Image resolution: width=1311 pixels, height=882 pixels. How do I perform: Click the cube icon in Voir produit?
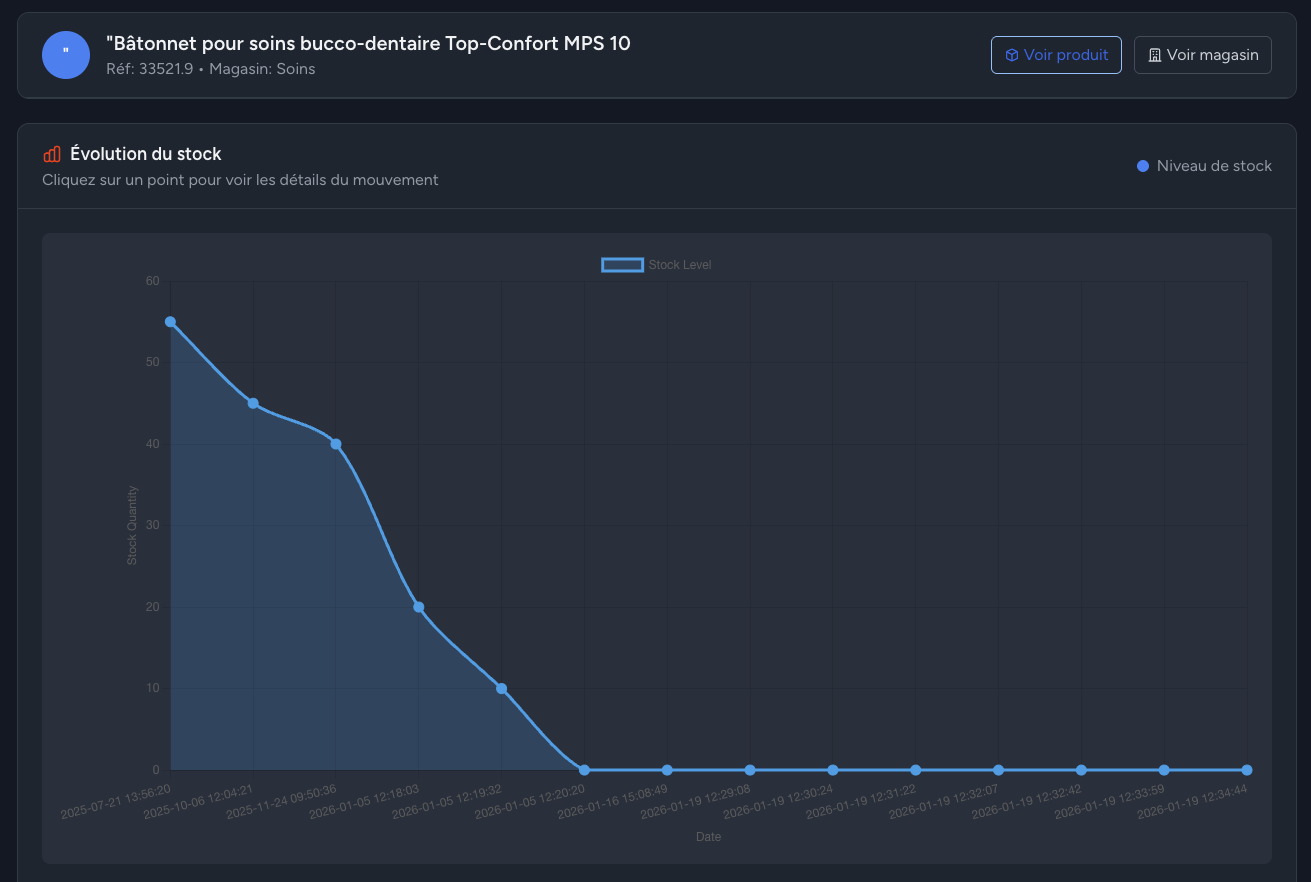[1011, 55]
